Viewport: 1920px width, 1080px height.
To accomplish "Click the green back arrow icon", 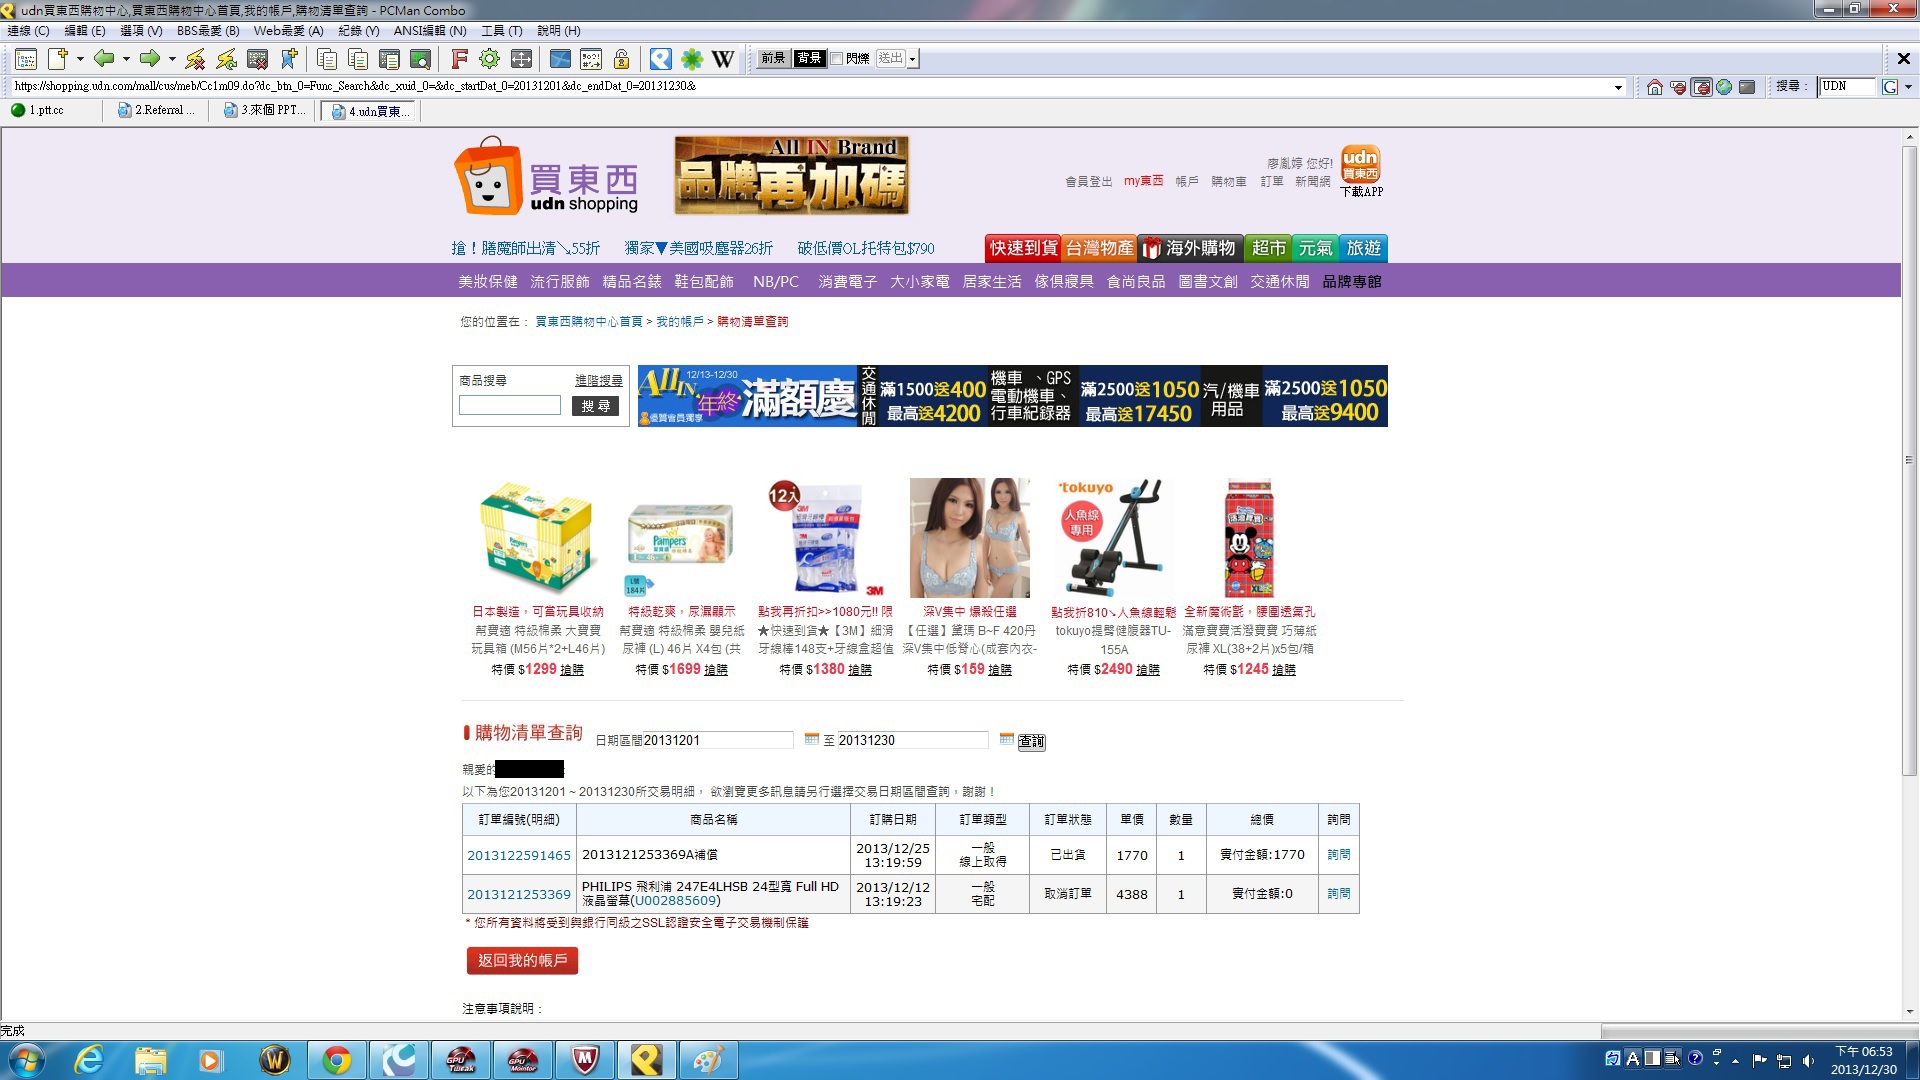I will coord(103,59).
